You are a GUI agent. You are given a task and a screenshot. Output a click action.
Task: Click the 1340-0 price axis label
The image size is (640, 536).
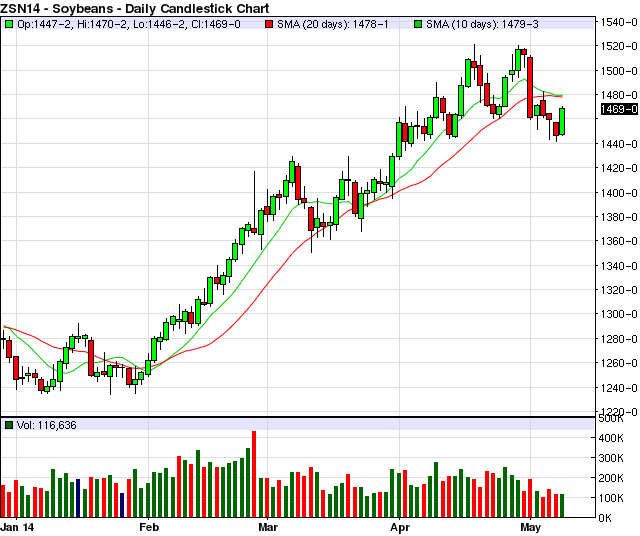(619, 266)
